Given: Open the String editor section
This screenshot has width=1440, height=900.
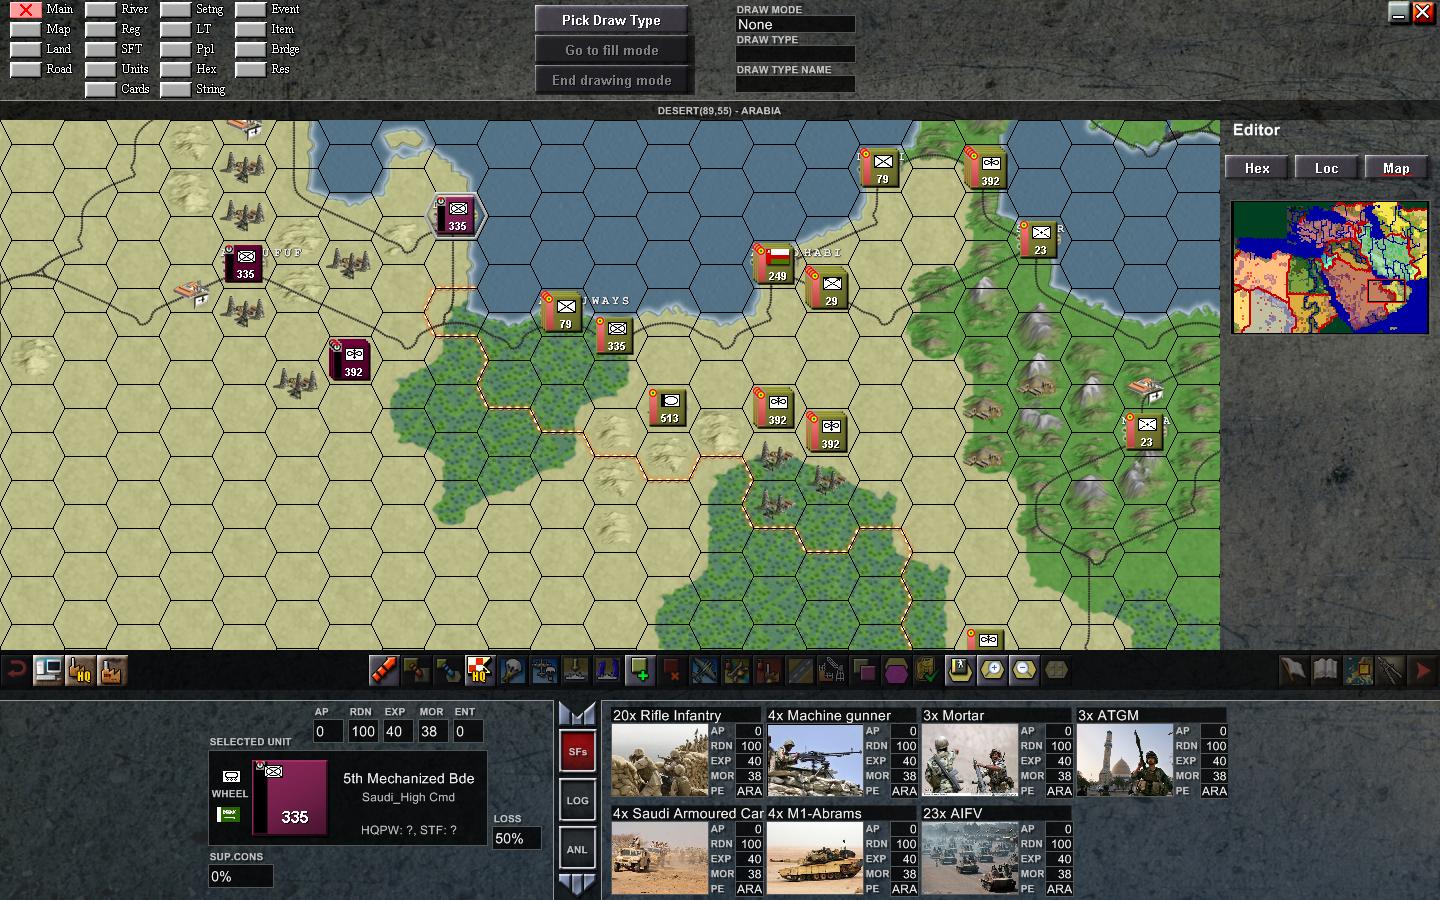Looking at the screenshot, I should pyautogui.click(x=176, y=90).
